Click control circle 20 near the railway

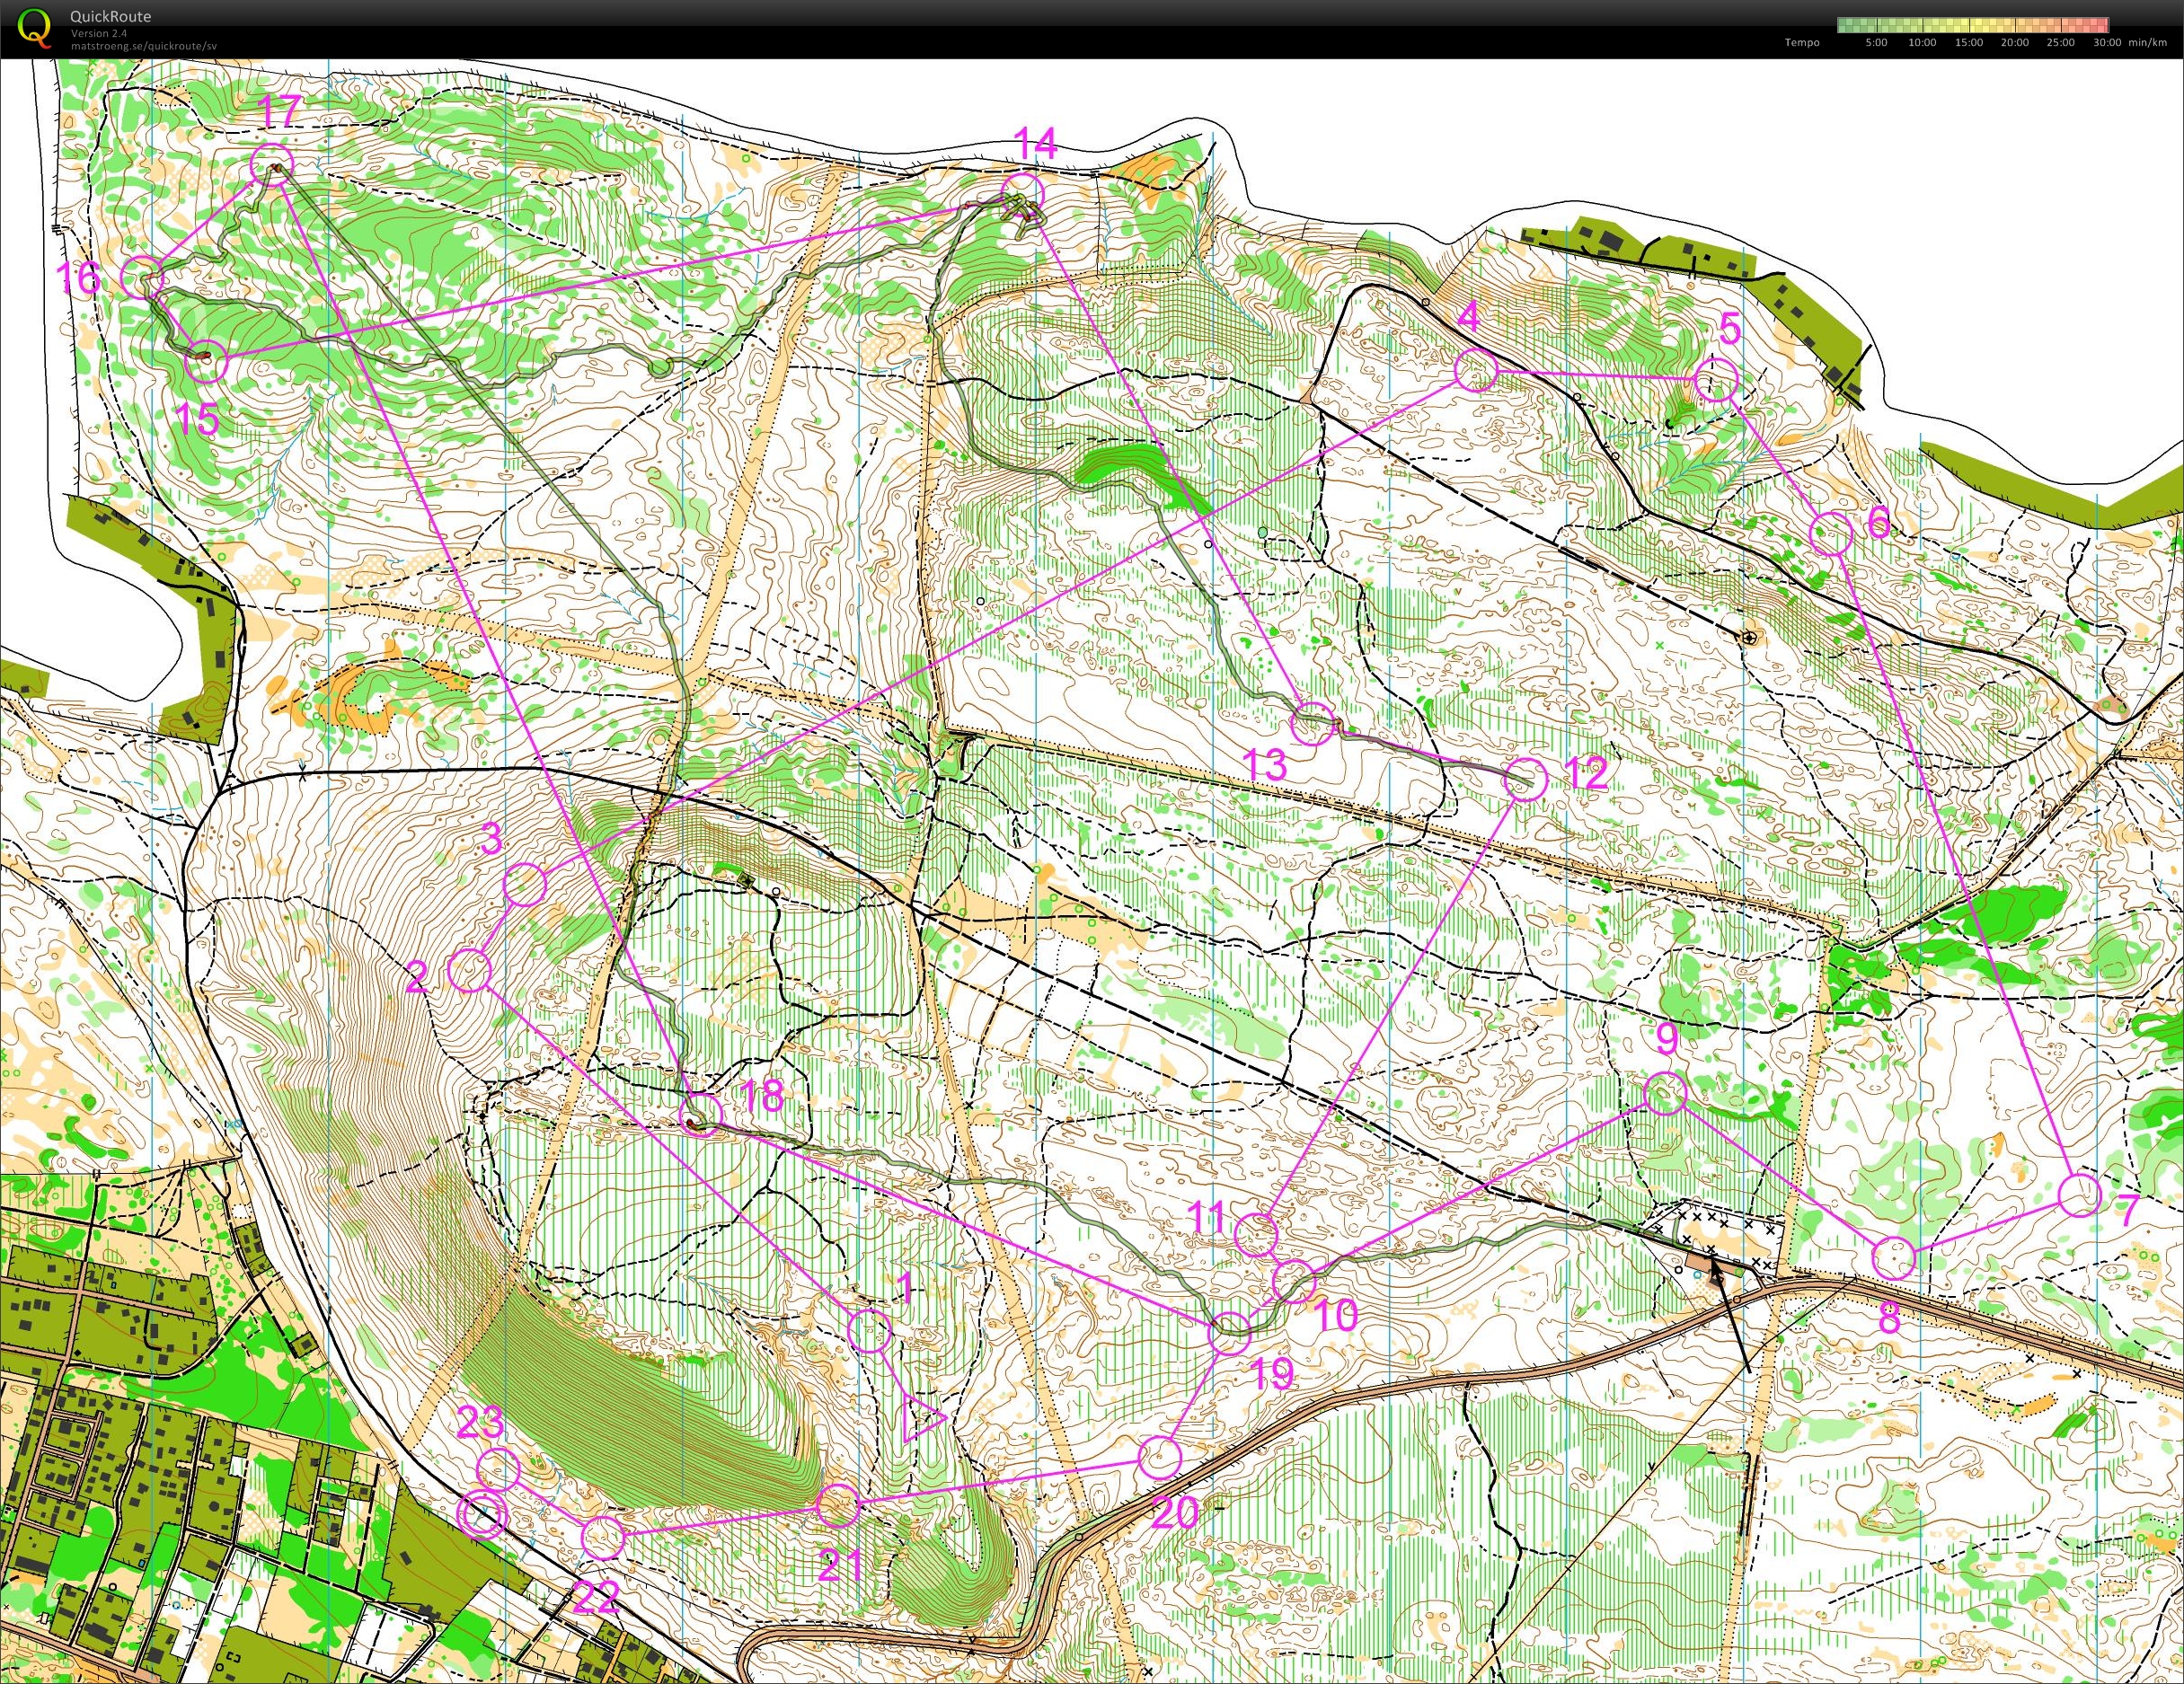pos(1160,1458)
